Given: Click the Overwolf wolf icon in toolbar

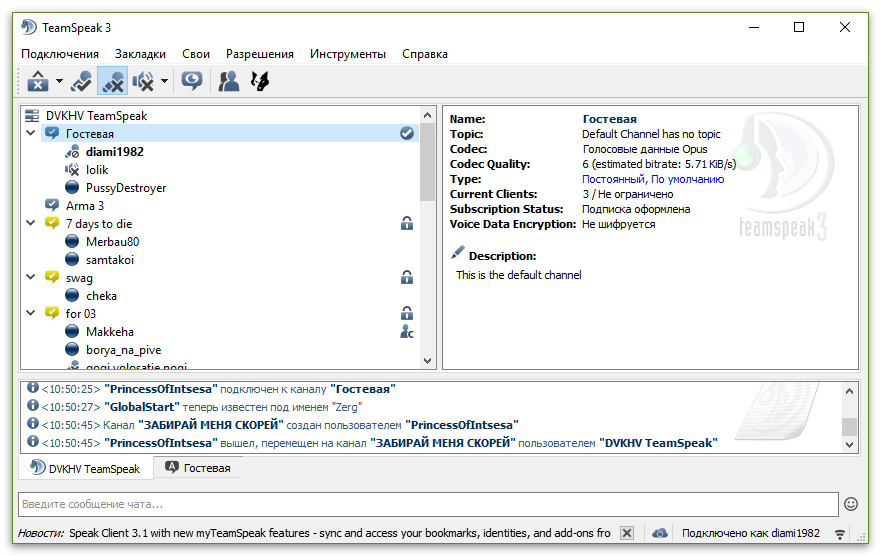Looking at the screenshot, I should pyautogui.click(x=259, y=81).
